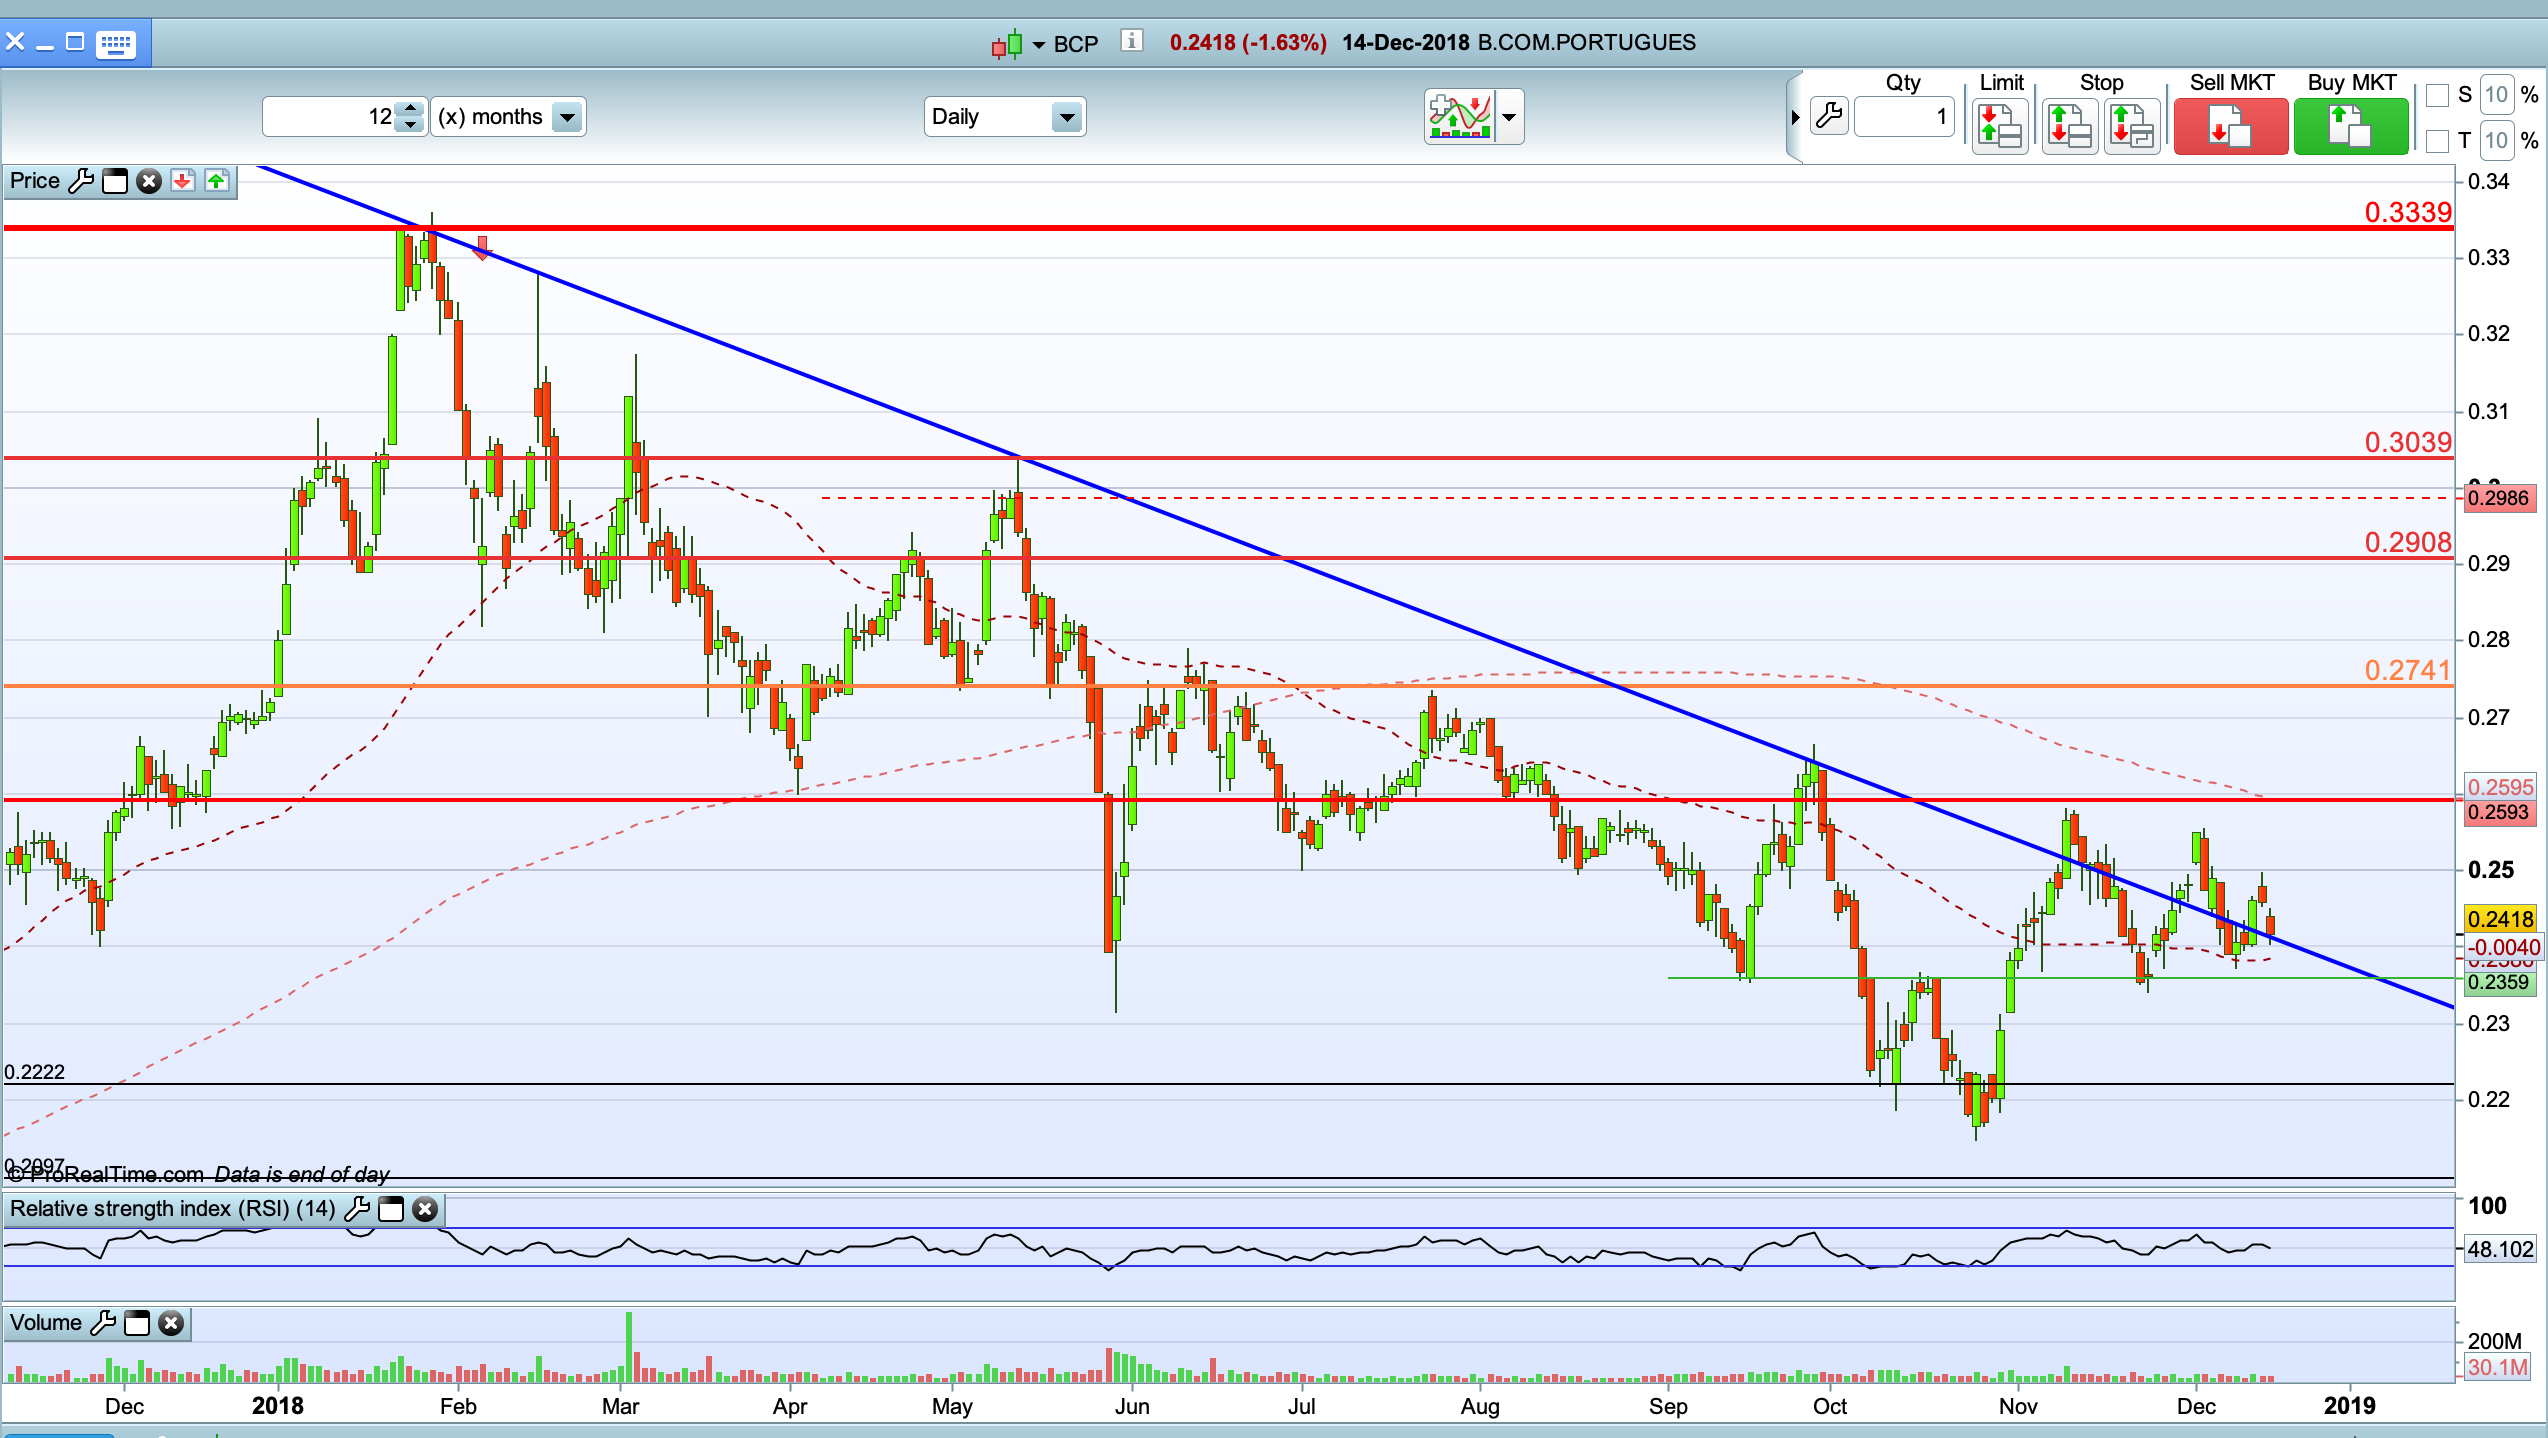The width and height of the screenshot is (2548, 1438).
Task: Open the indicators chart icon
Action: click(1460, 117)
